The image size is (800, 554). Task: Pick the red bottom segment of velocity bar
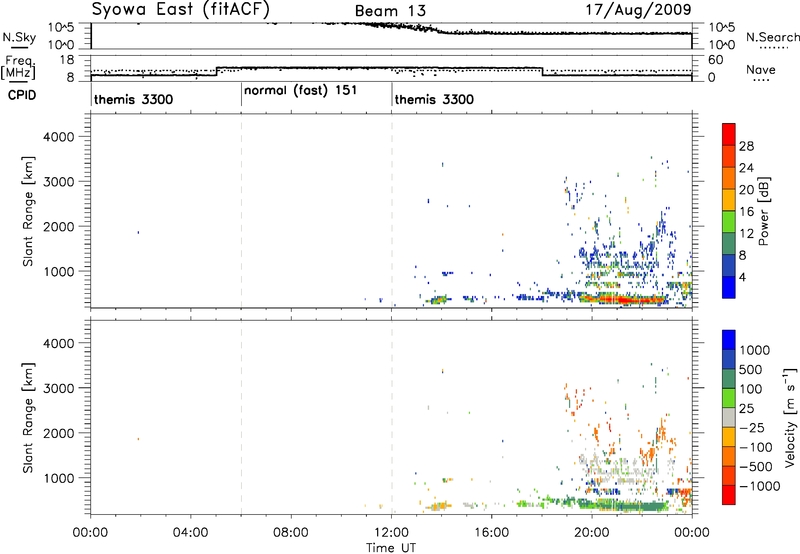click(x=729, y=495)
